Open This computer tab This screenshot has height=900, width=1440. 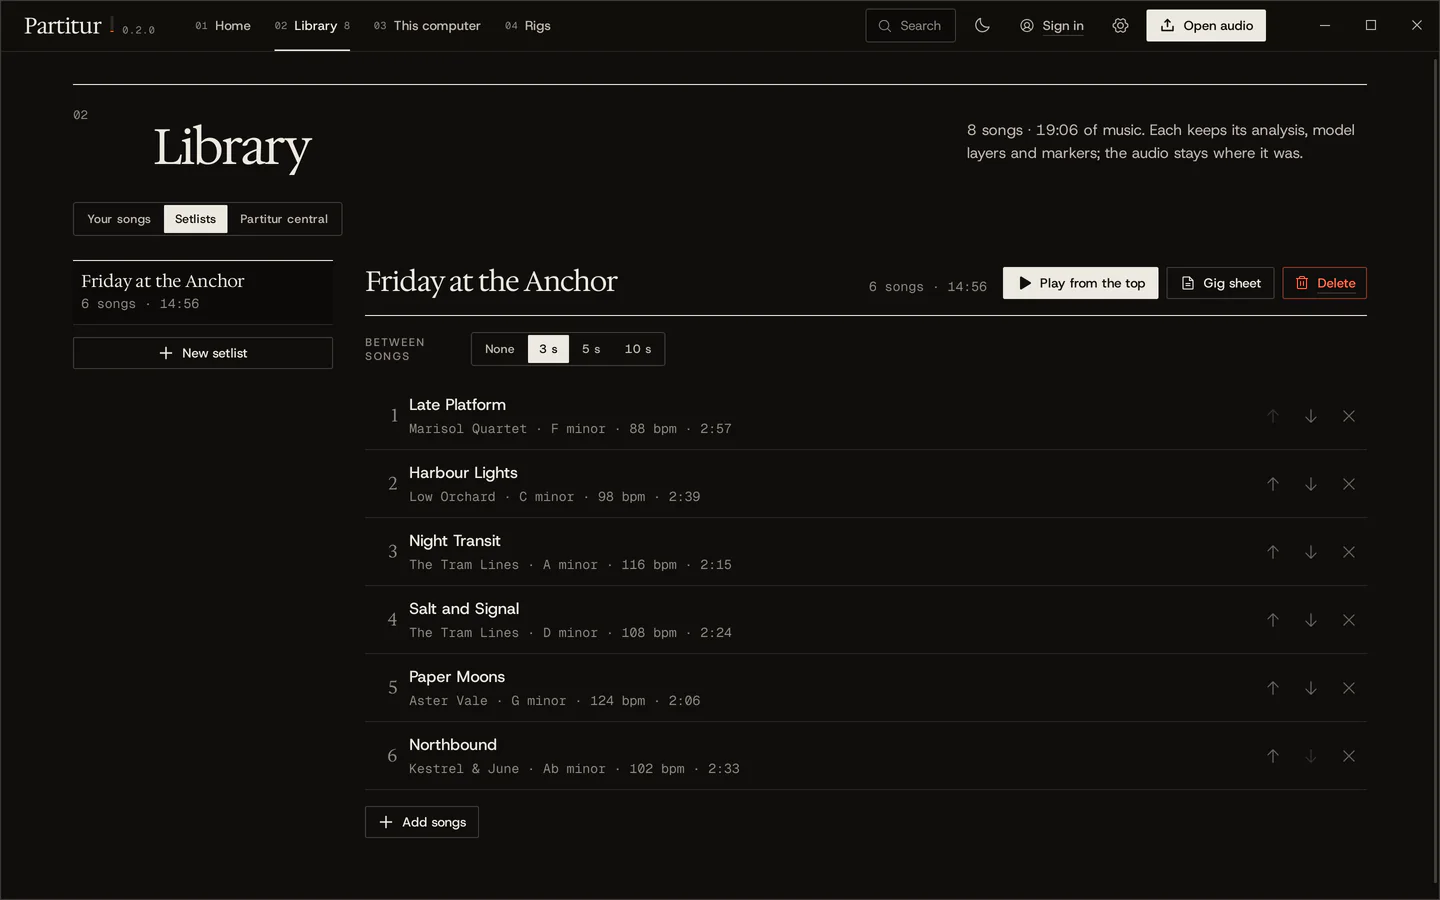point(427,26)
